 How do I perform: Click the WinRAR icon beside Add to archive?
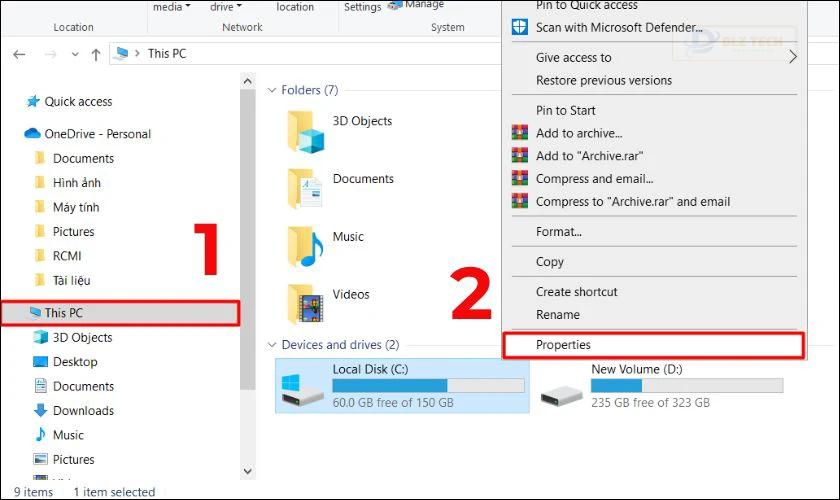tap(520, 133)
